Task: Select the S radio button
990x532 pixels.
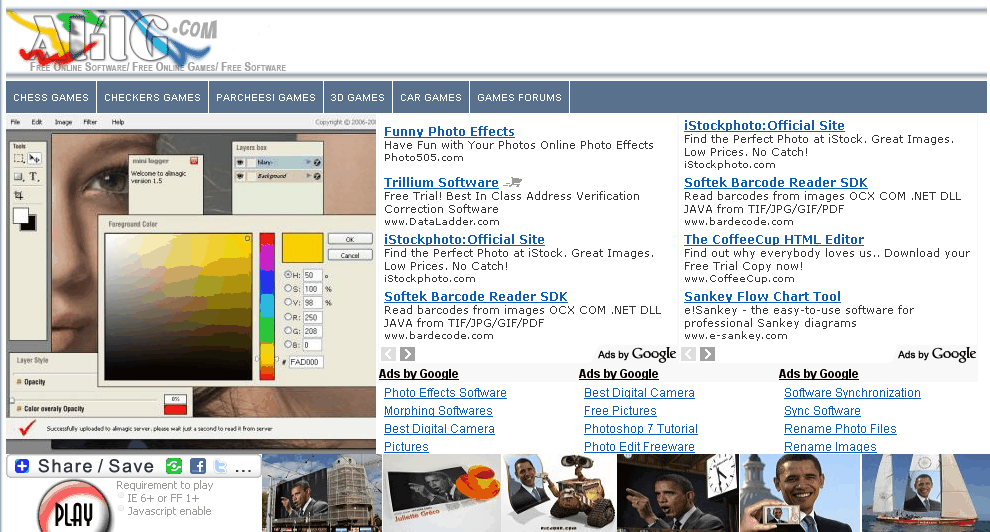Action: coord(288,288)
